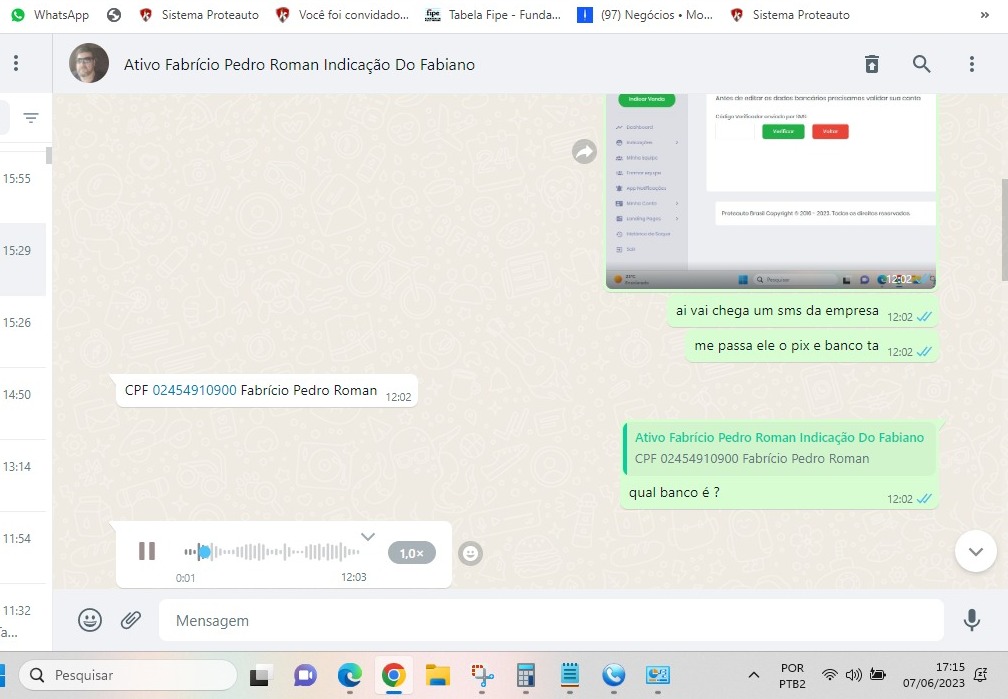Click the forward arrow beside image

pyautogui.click(x=585, y=151)
